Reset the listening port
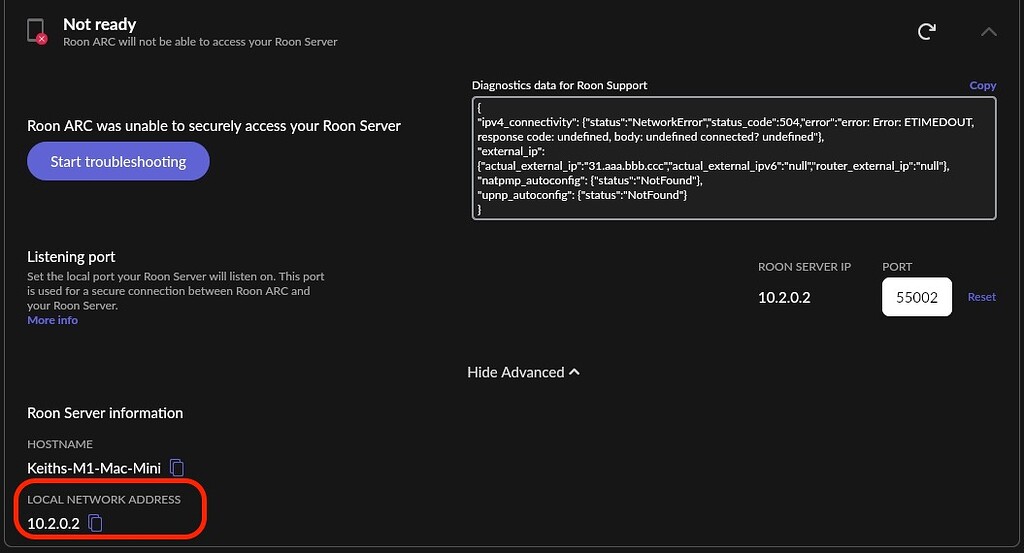Image resolution: width=1024 pixels, height=553 pixels. 981,297
